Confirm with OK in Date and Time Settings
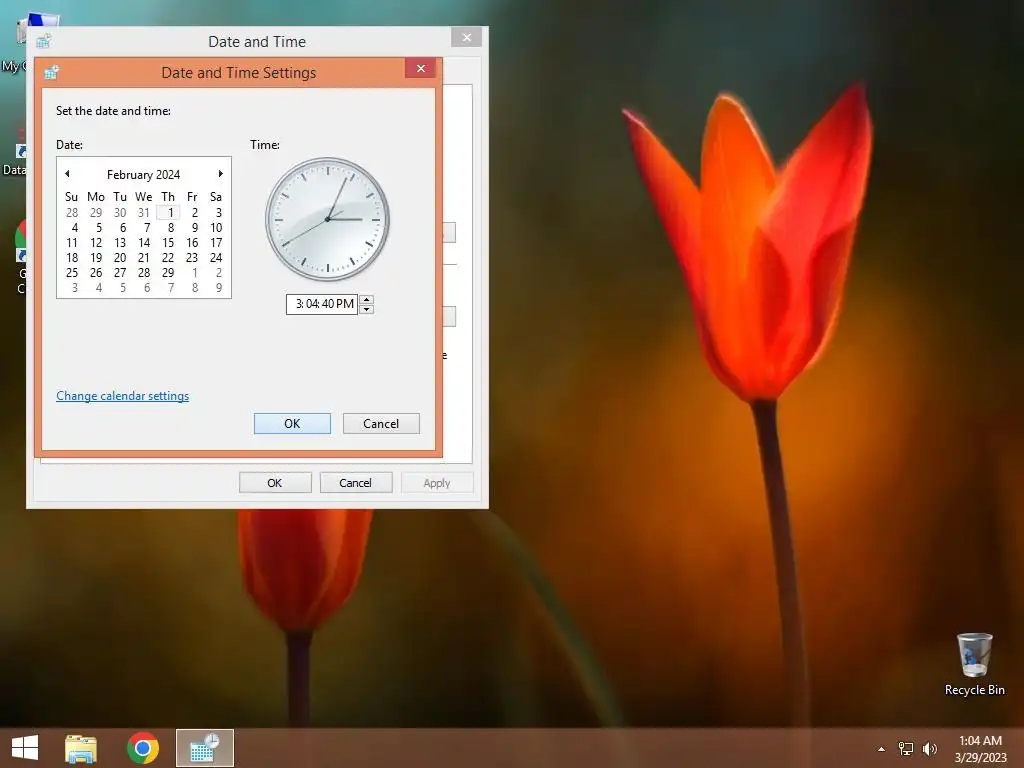The width and height of the screenshot is (1024, 768). point(292,423)
